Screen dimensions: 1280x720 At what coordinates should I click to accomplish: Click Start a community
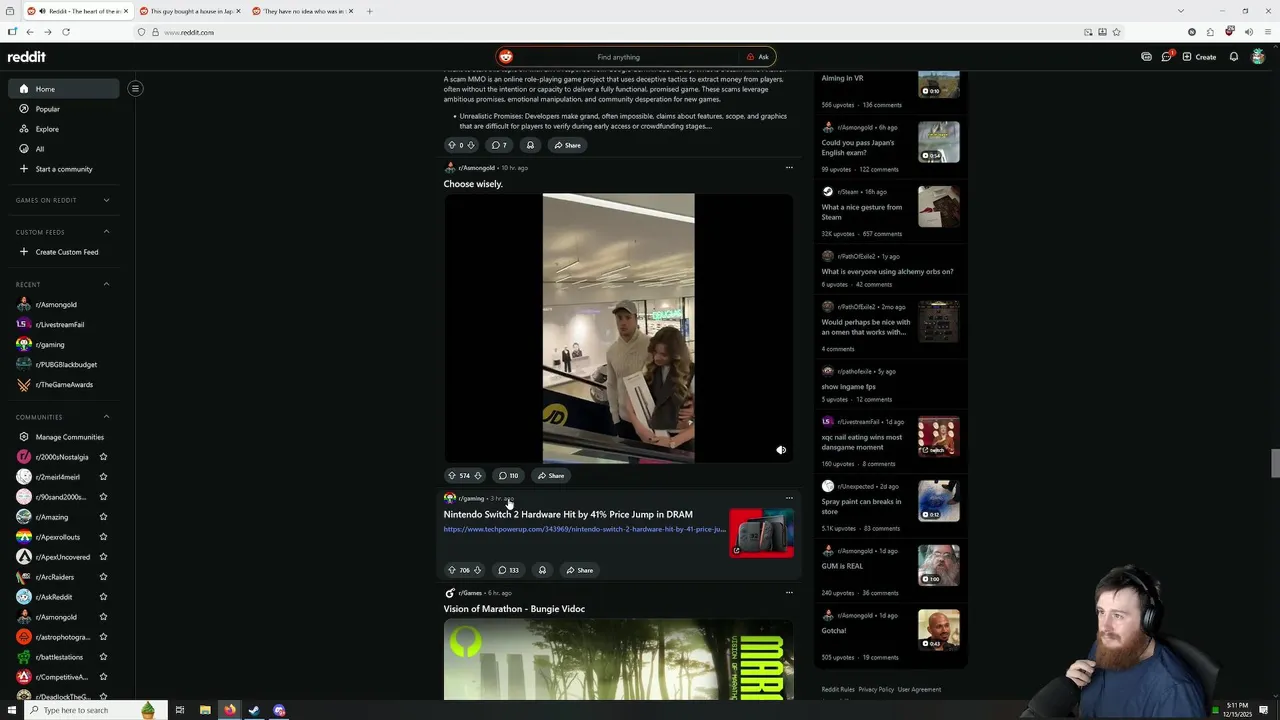tap(63, 169)
